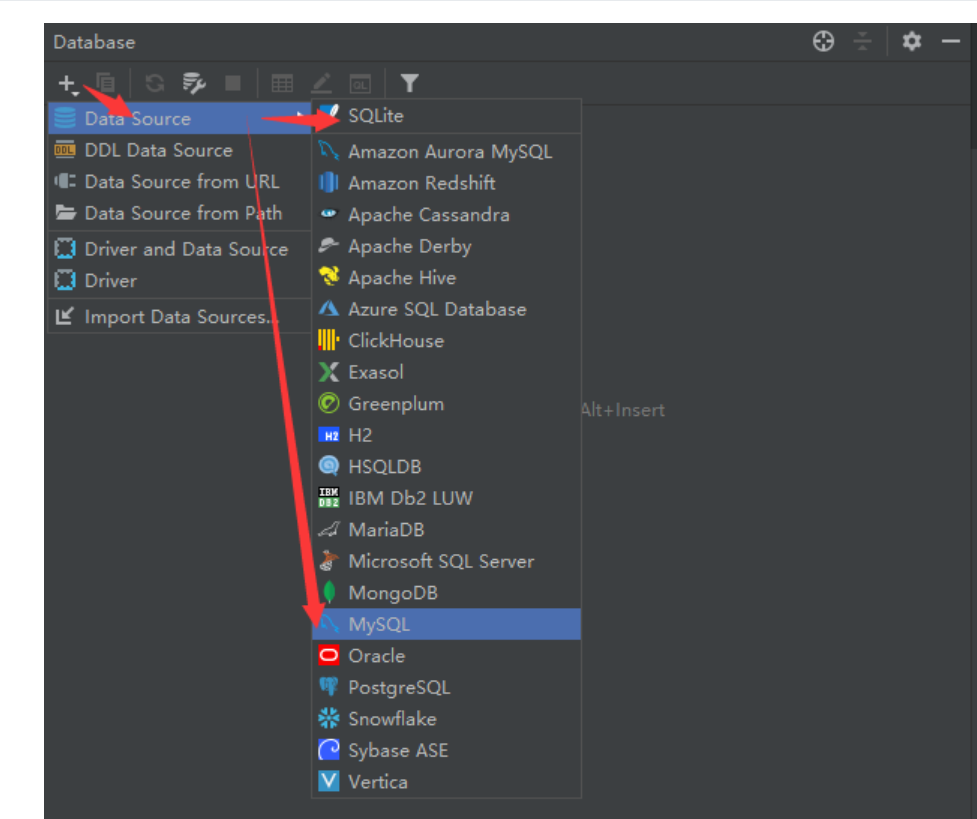Viewport: 977px width, 819px height.
Task: Choose HSQLDB database
Action: point(446,466)
